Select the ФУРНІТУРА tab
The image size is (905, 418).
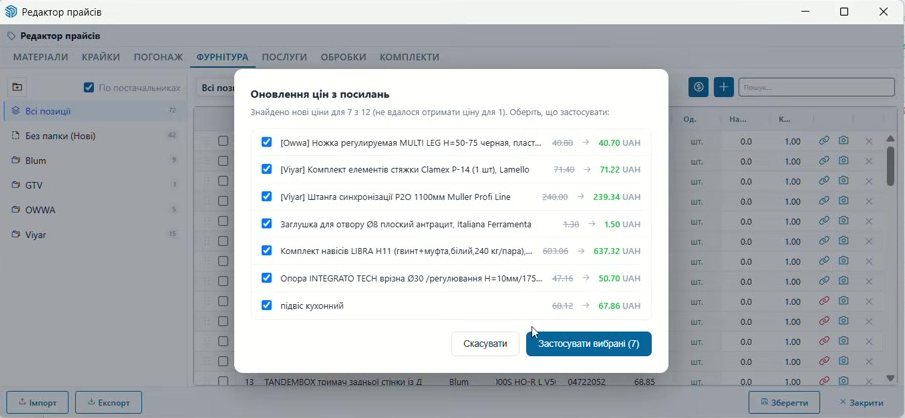click(222, 57)
